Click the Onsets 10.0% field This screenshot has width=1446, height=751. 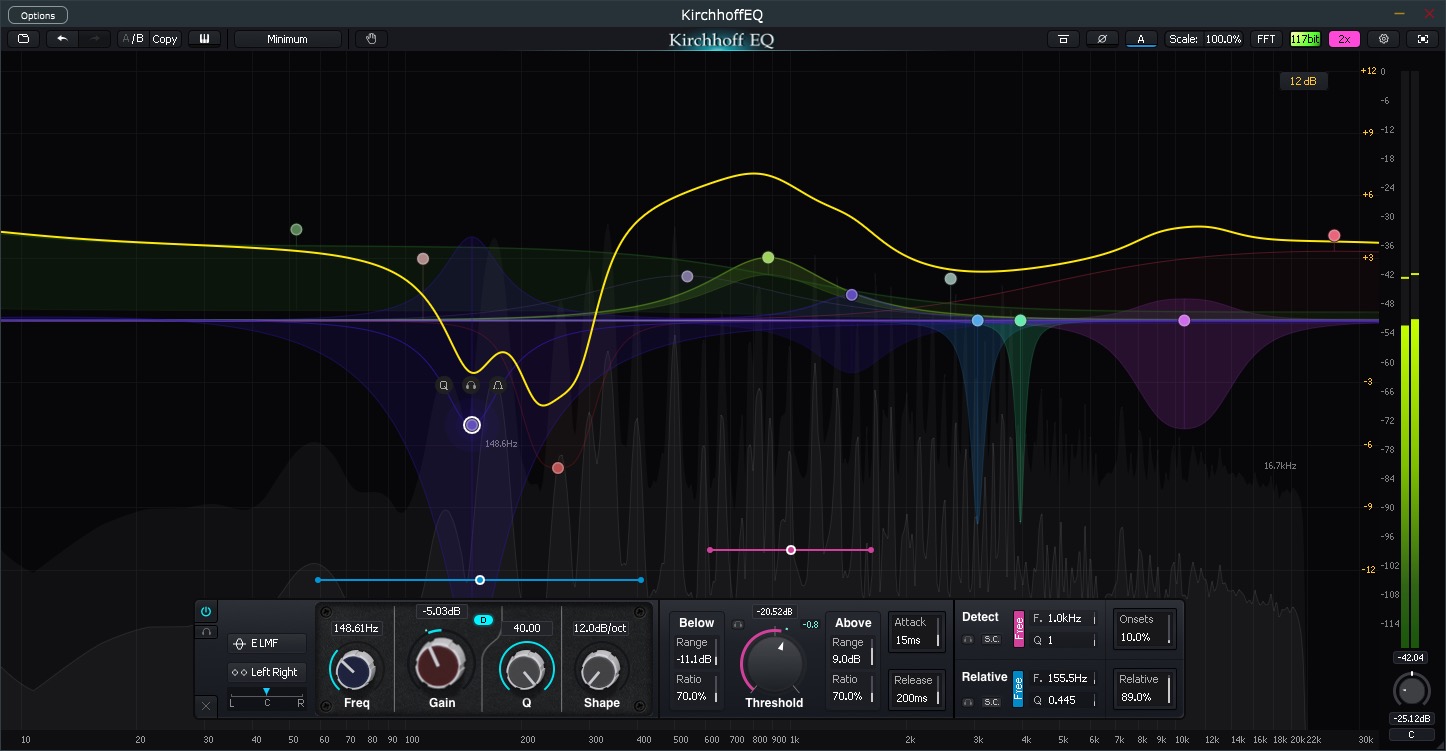[x=1144, y=629]
